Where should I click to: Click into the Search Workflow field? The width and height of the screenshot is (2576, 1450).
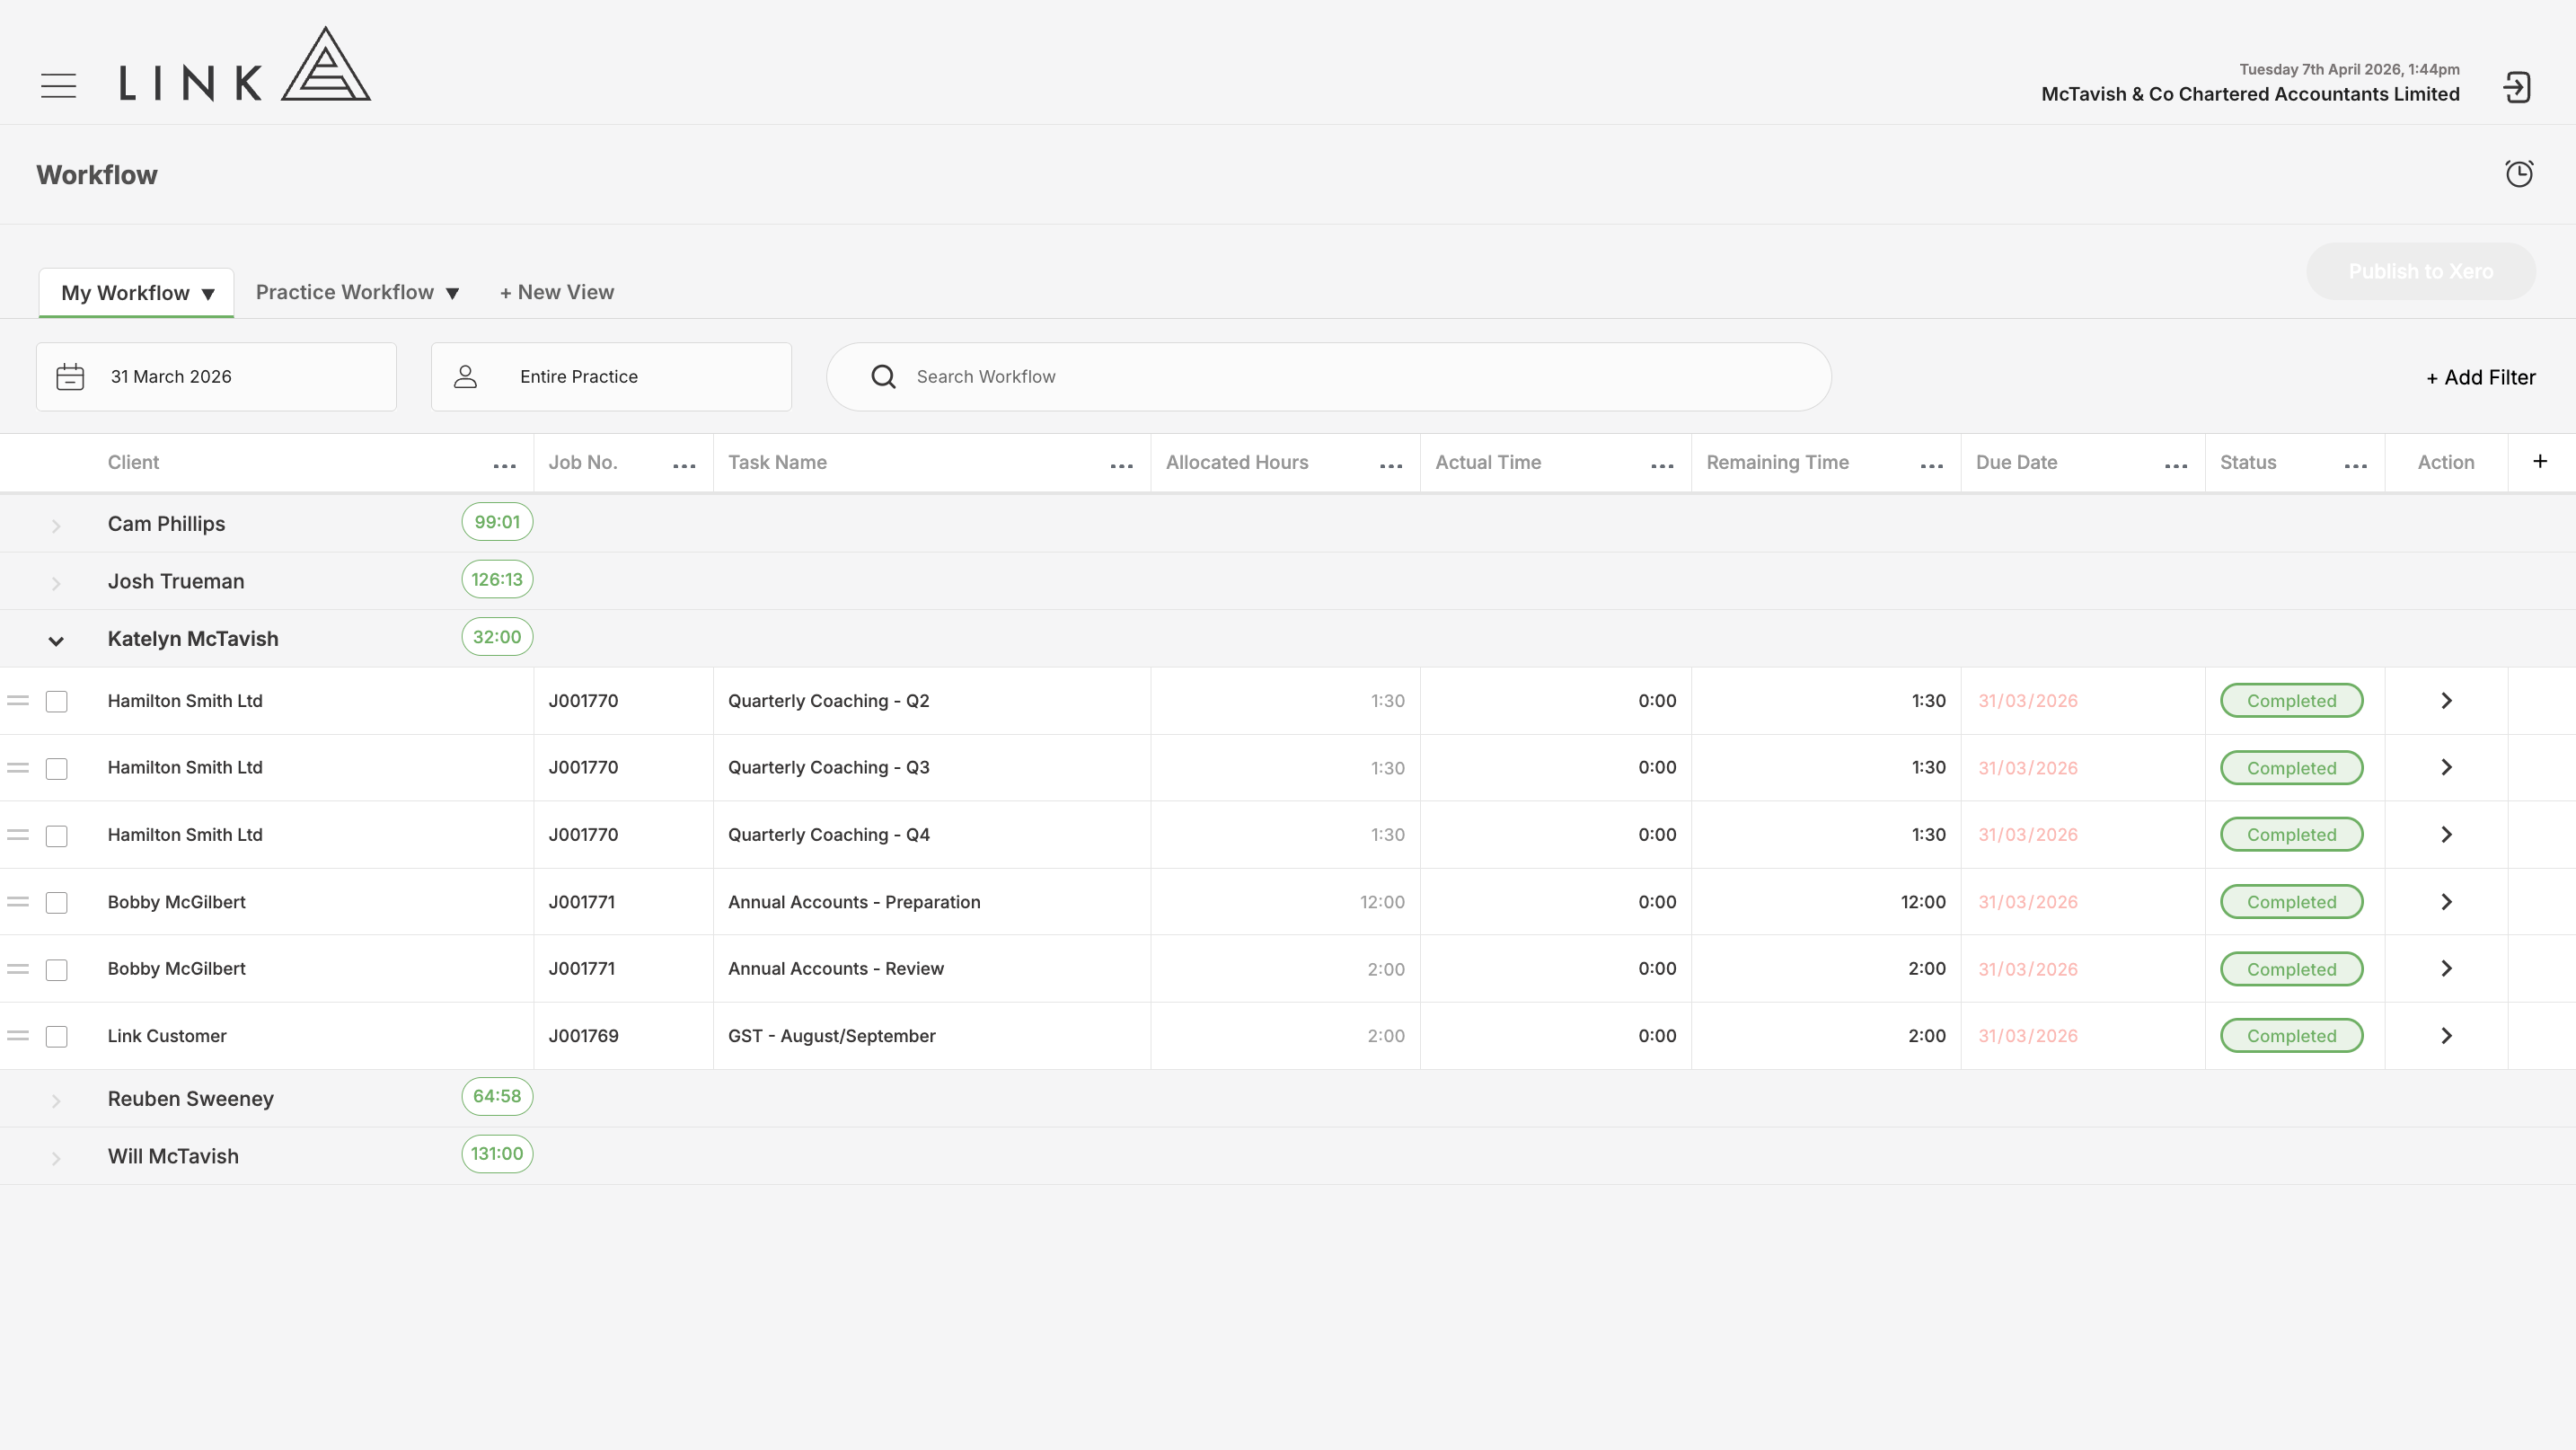[1328, 377]
